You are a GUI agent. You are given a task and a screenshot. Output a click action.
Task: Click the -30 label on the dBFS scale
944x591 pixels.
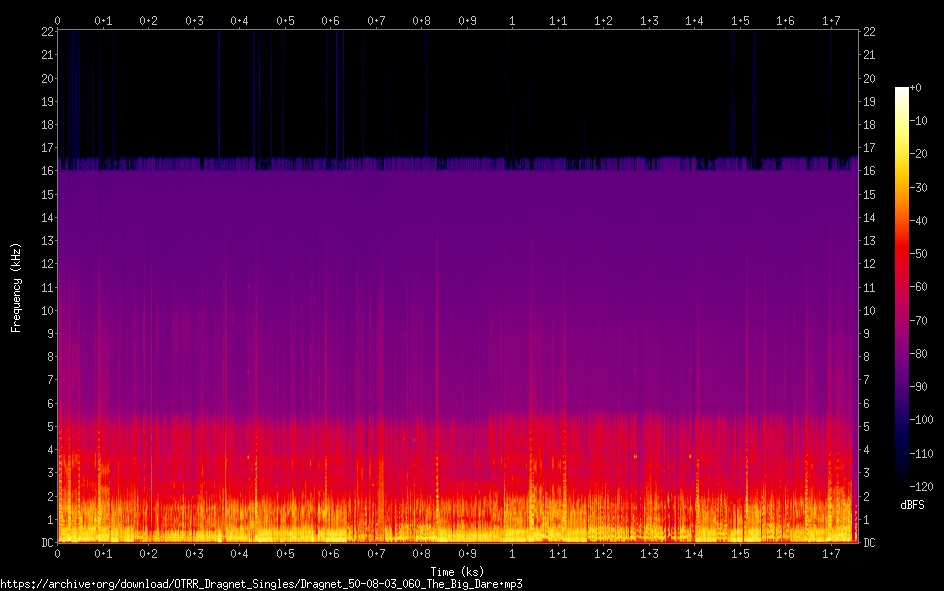pyautogui.click(x=918, y=188)
